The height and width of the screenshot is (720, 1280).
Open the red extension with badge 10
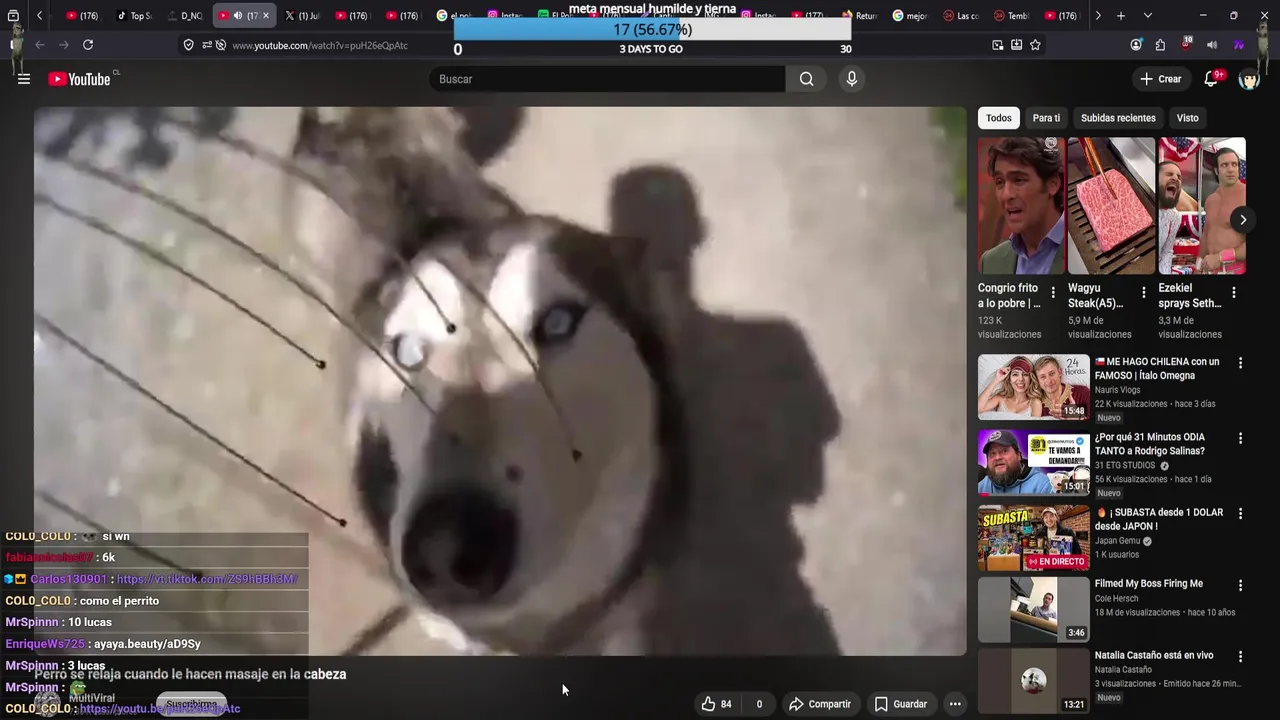tap(1186, 45)
